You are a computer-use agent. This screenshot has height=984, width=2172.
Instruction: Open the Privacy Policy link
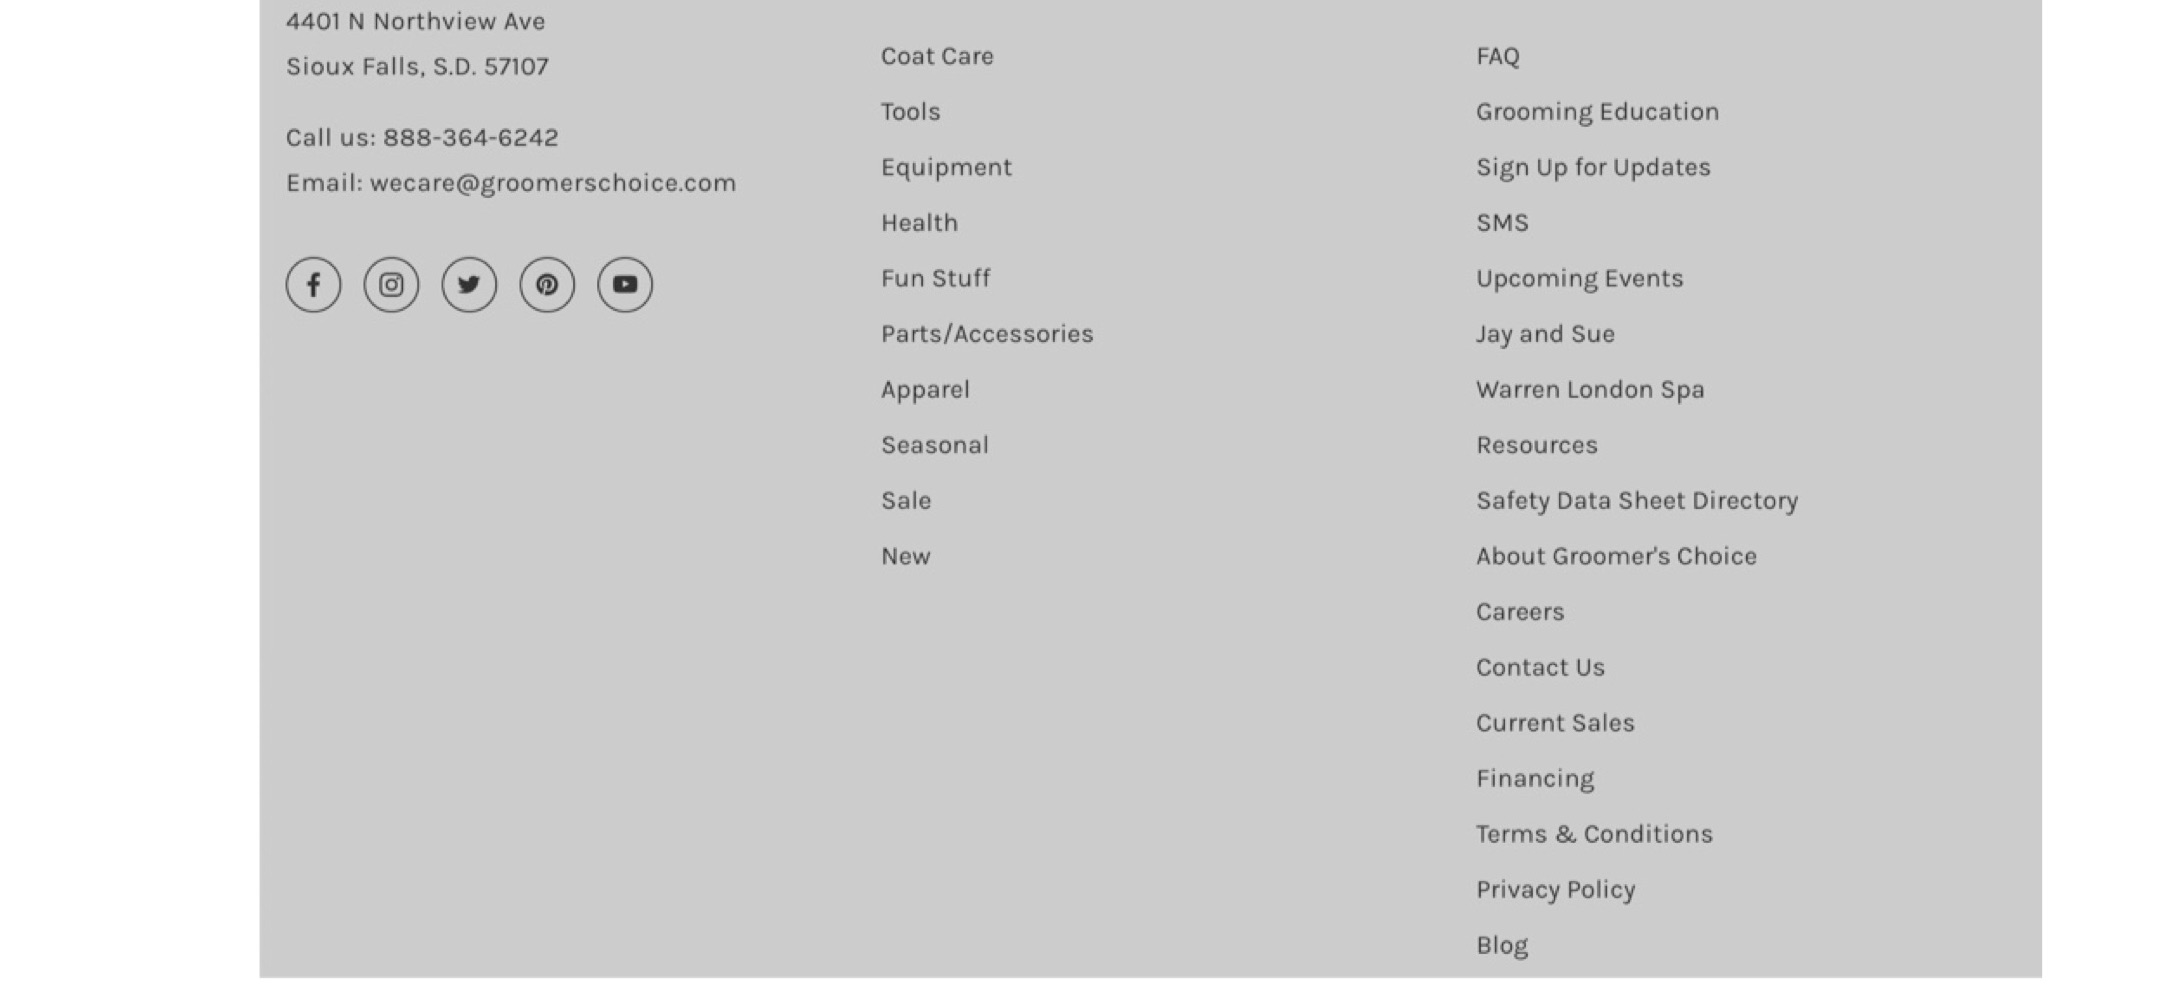tap(1555, 890)
